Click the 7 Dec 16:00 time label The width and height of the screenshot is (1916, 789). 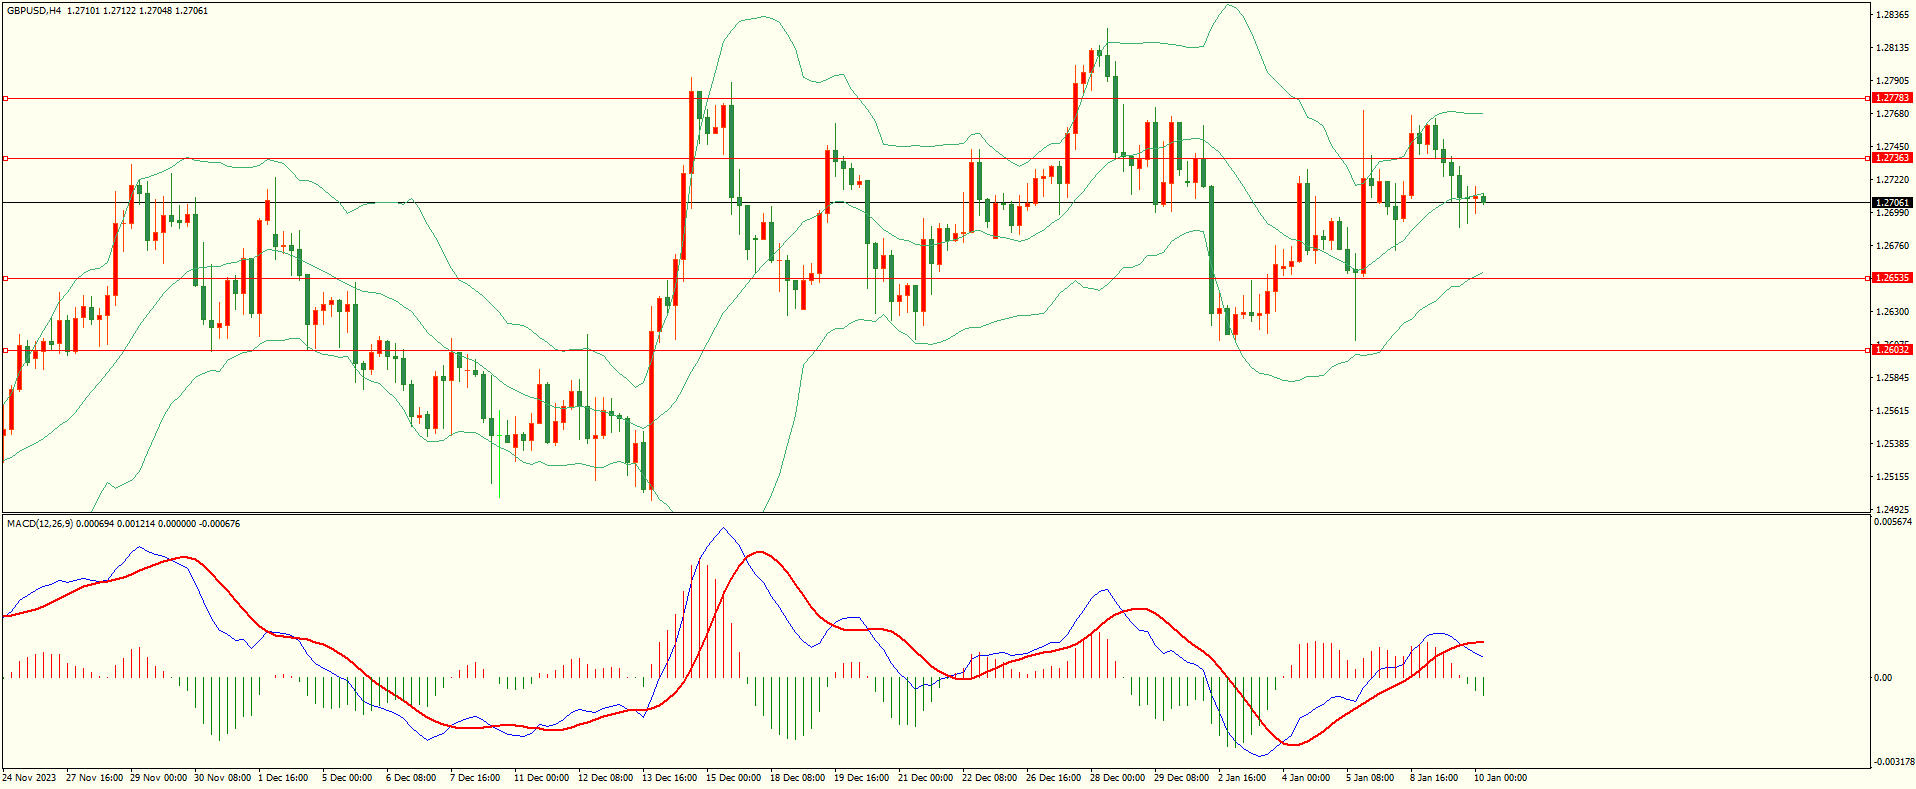point(475,778)
